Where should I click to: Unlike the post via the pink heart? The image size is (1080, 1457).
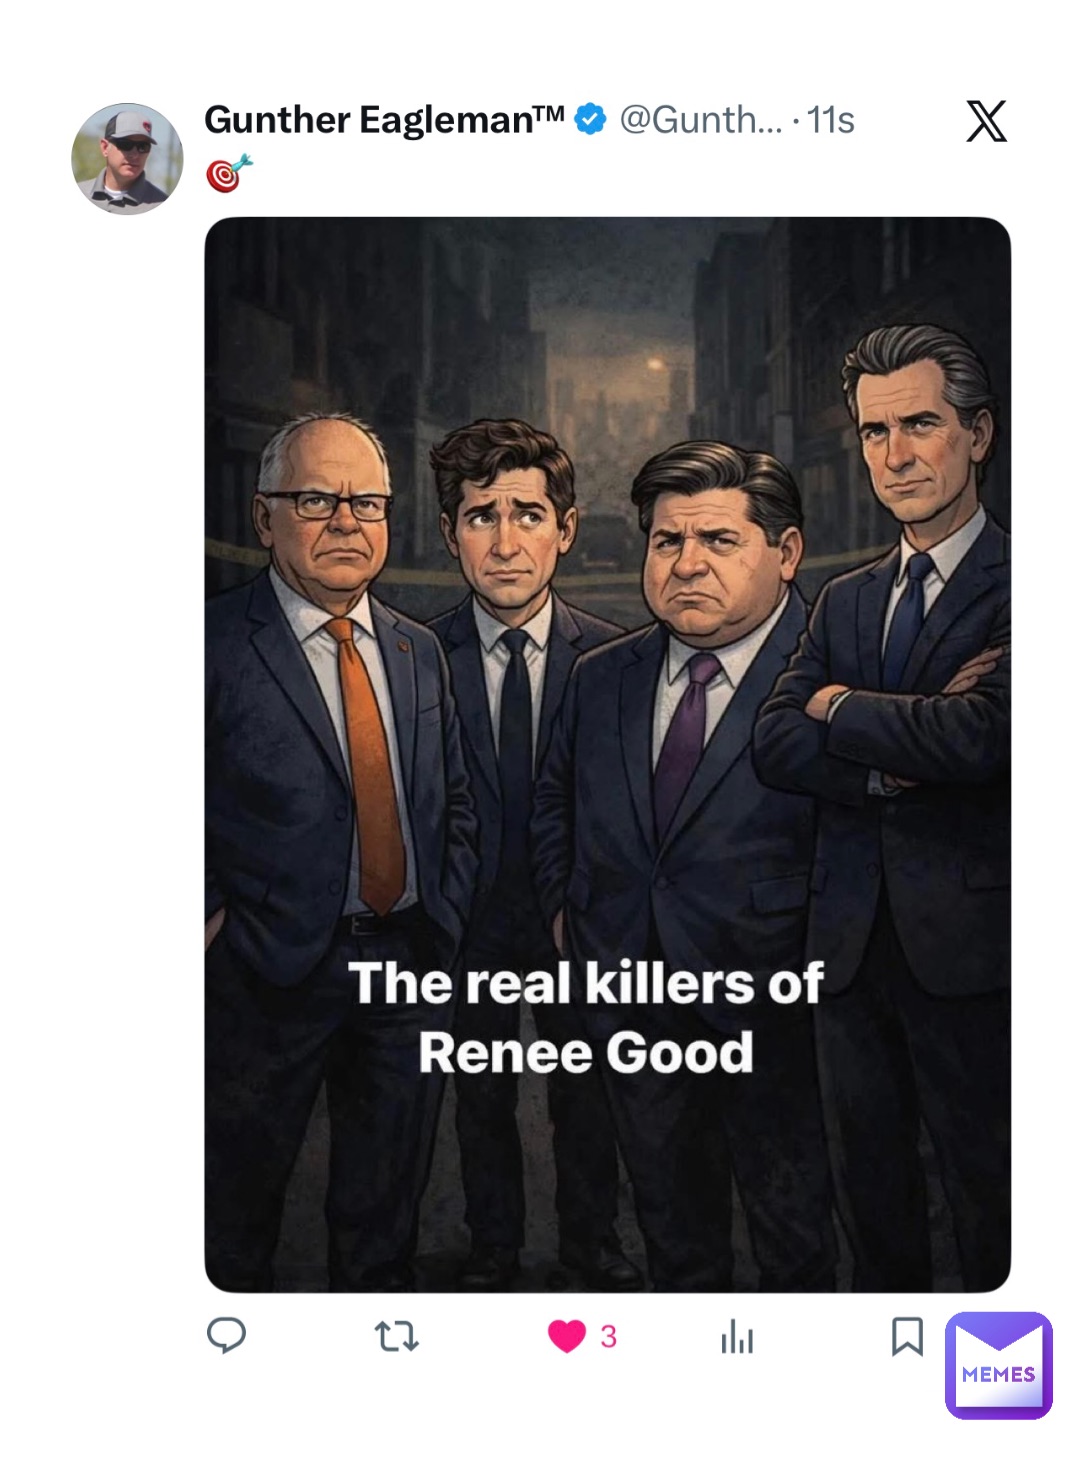pos(566,1336)
